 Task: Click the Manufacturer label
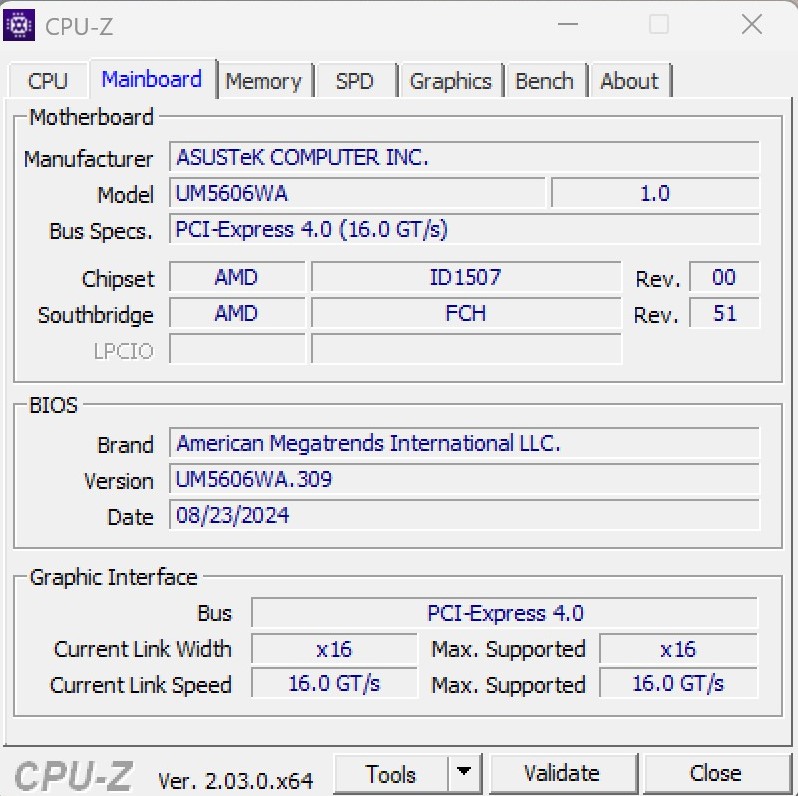coord(88,159)
